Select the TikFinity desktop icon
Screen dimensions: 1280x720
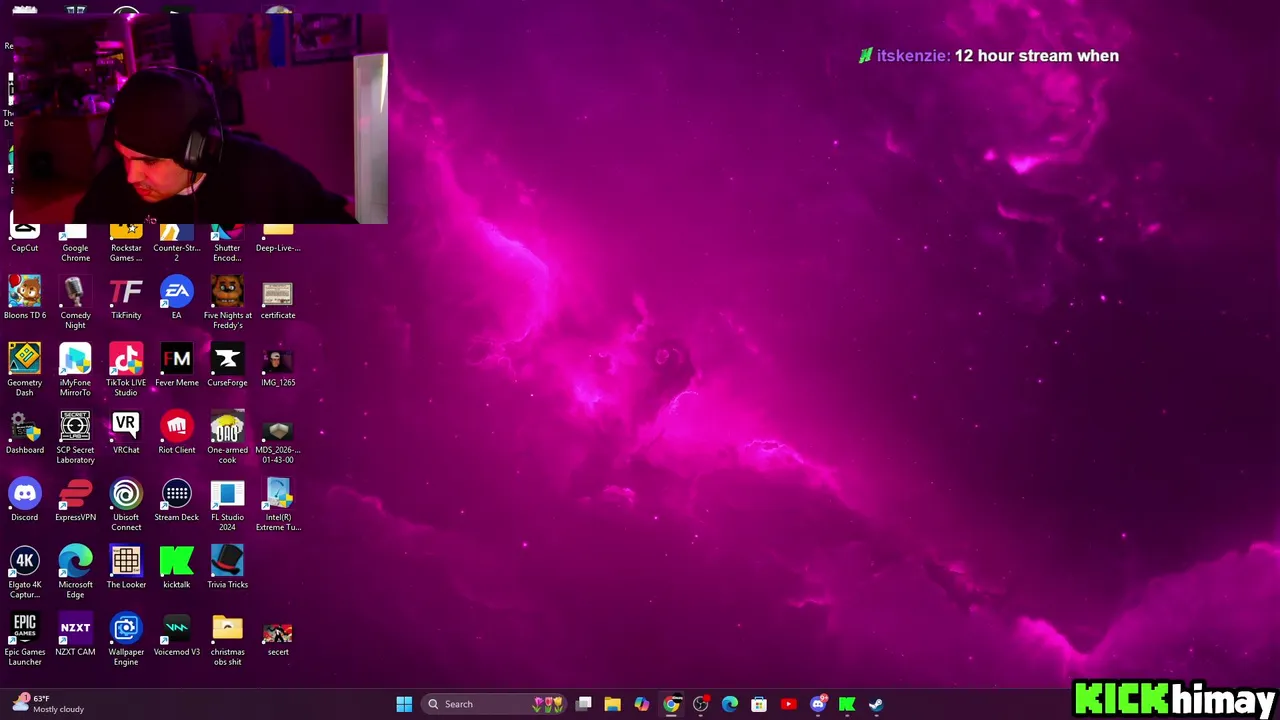(x=126, y=299)
